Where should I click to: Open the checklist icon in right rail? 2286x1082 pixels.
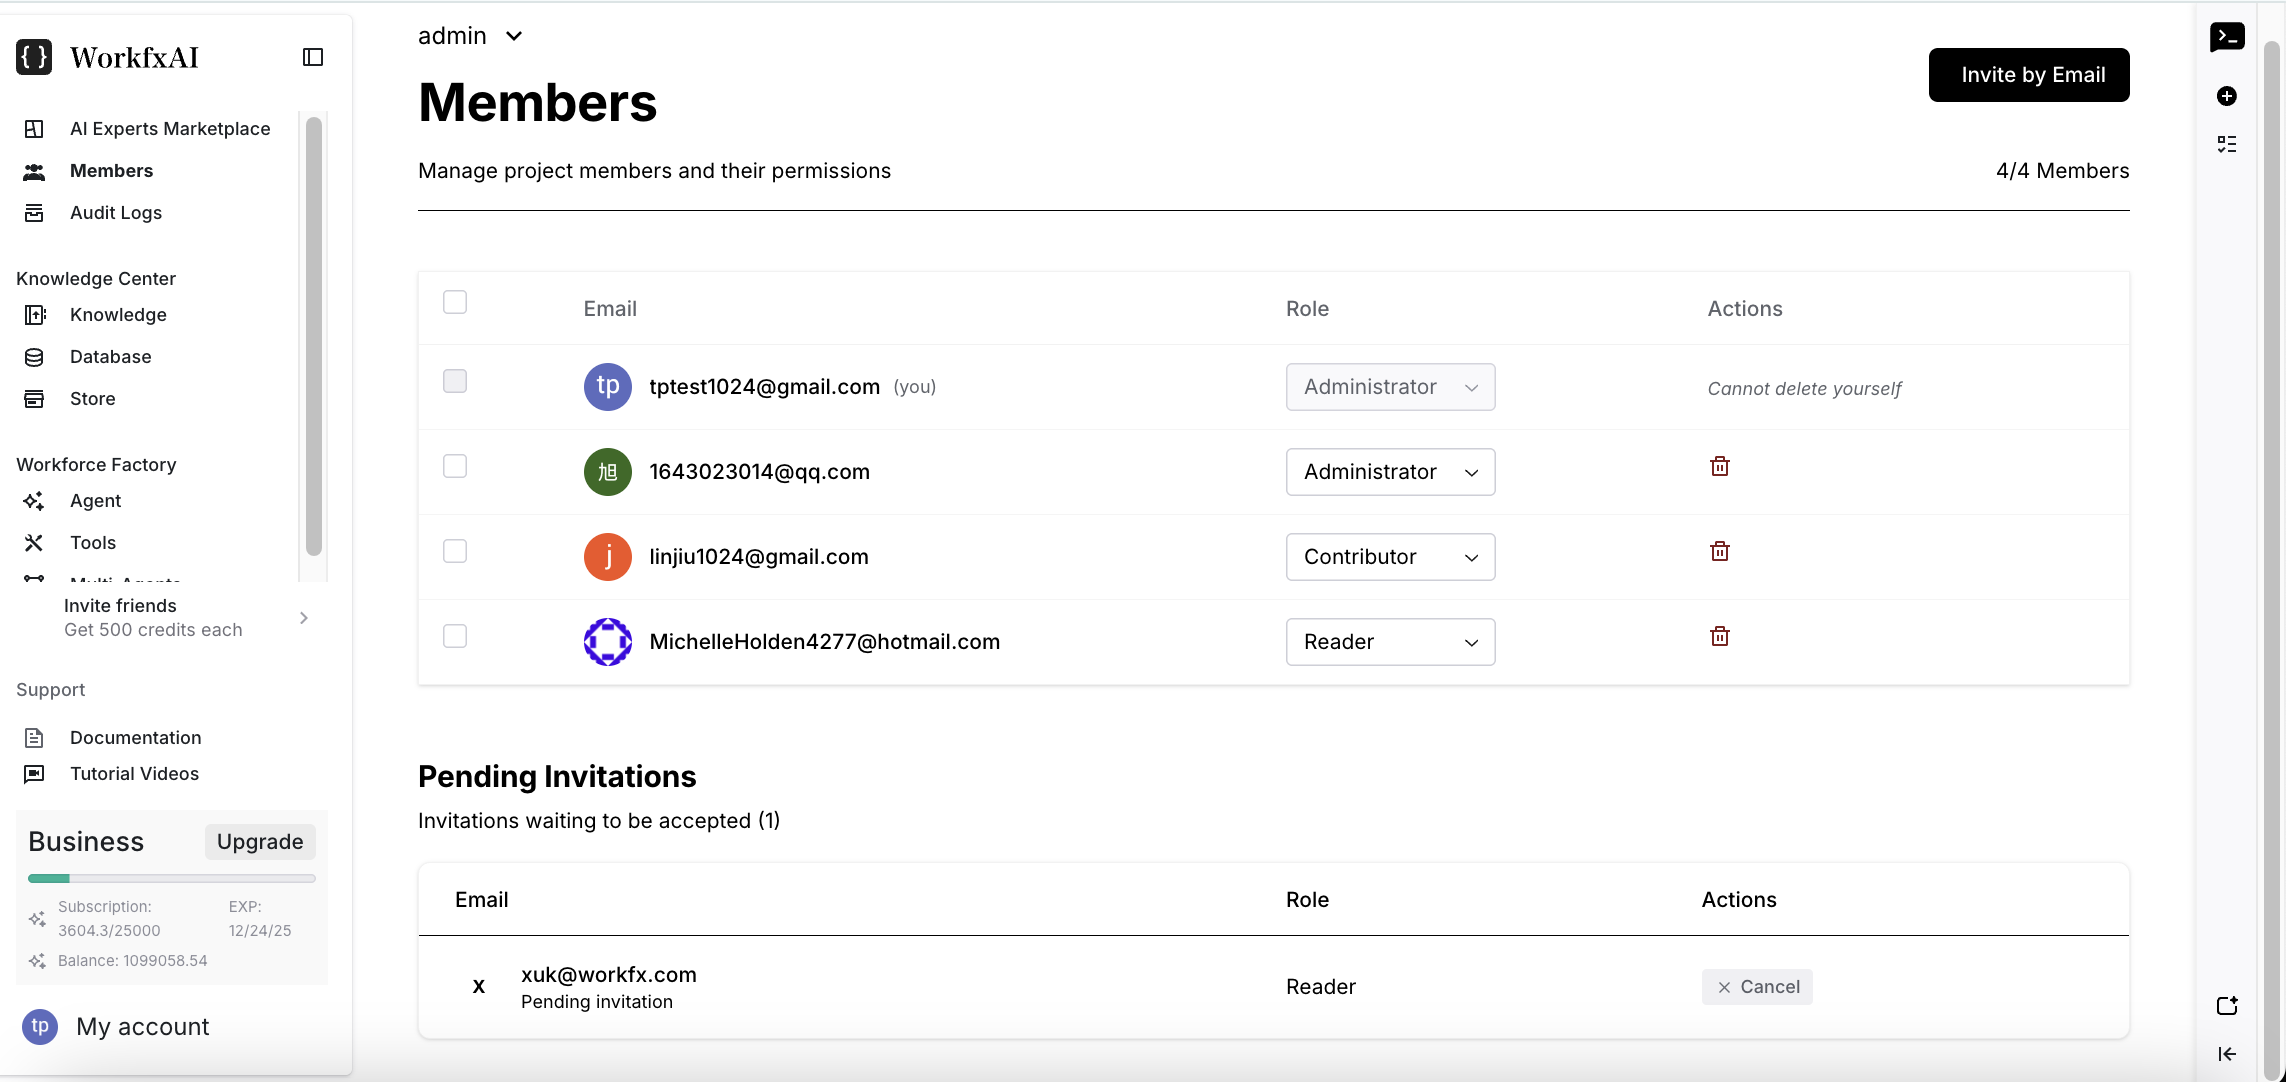(2227, 144)
